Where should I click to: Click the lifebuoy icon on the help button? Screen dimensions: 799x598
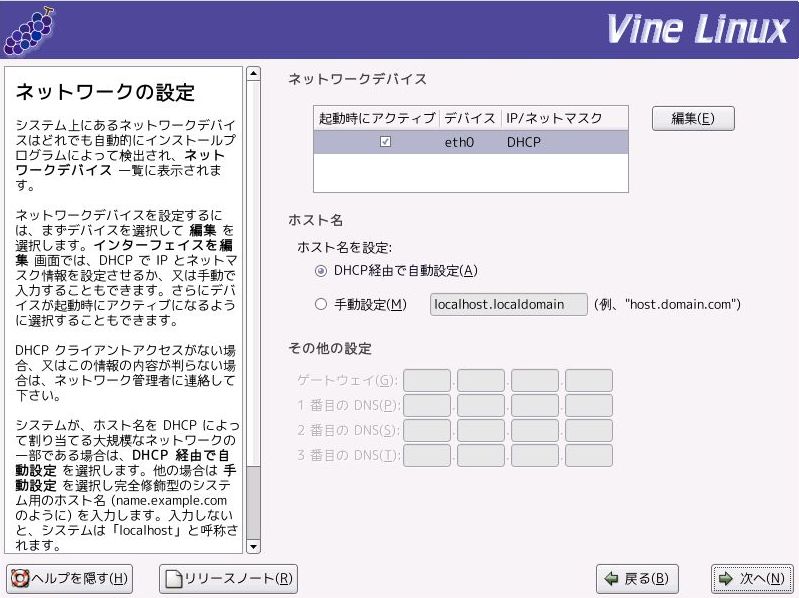pyautogui.click(x=20, y=578)
